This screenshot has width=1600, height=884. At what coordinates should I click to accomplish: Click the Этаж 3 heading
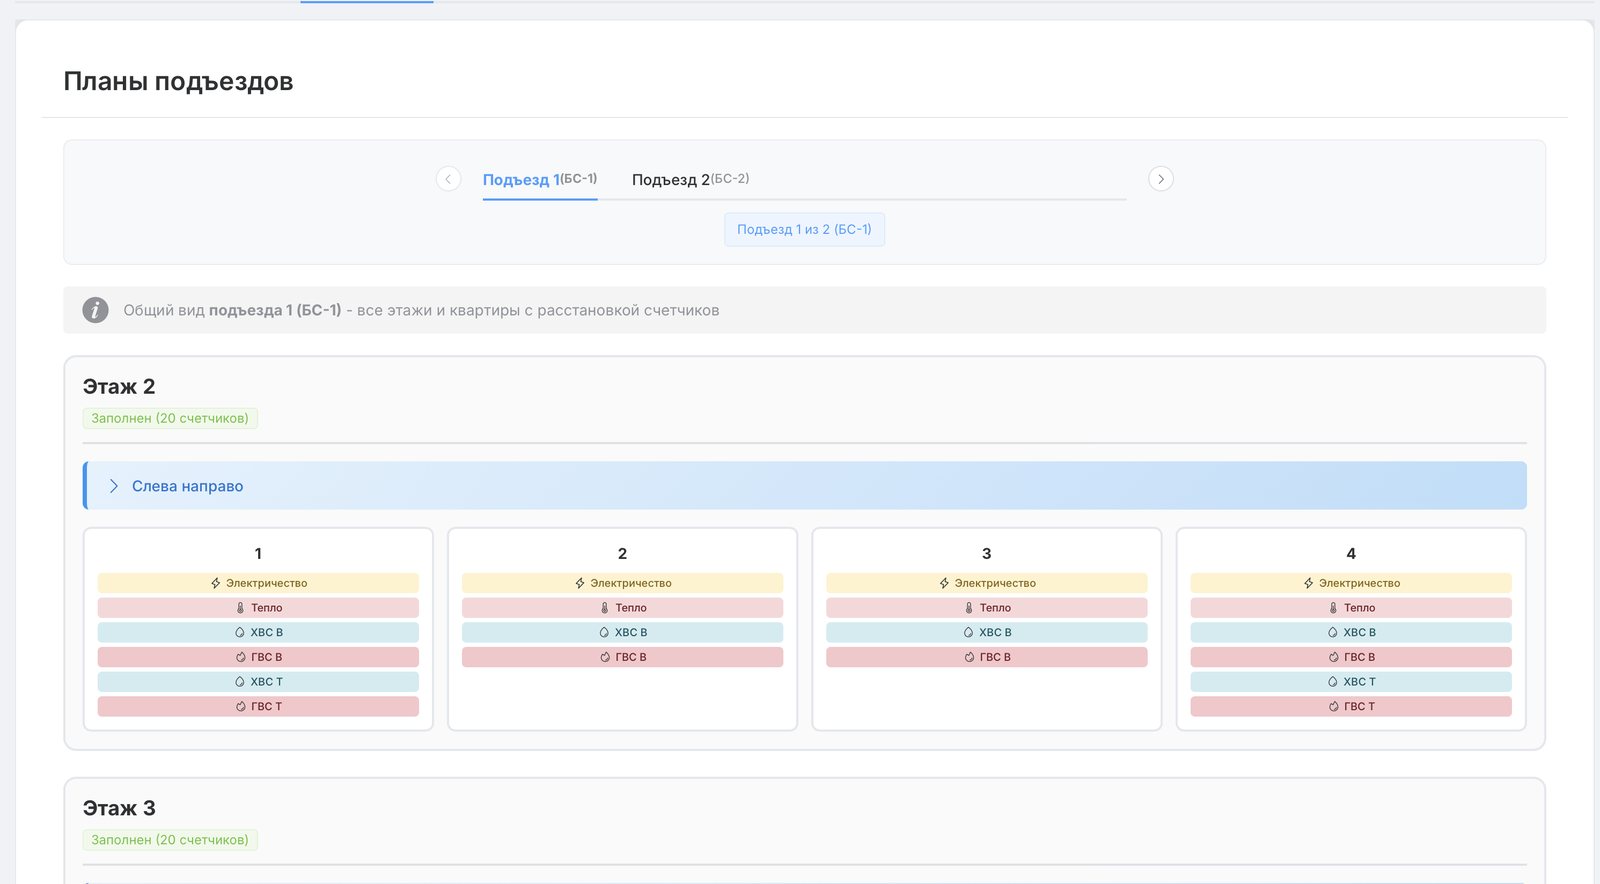click(x=119, y=808)
